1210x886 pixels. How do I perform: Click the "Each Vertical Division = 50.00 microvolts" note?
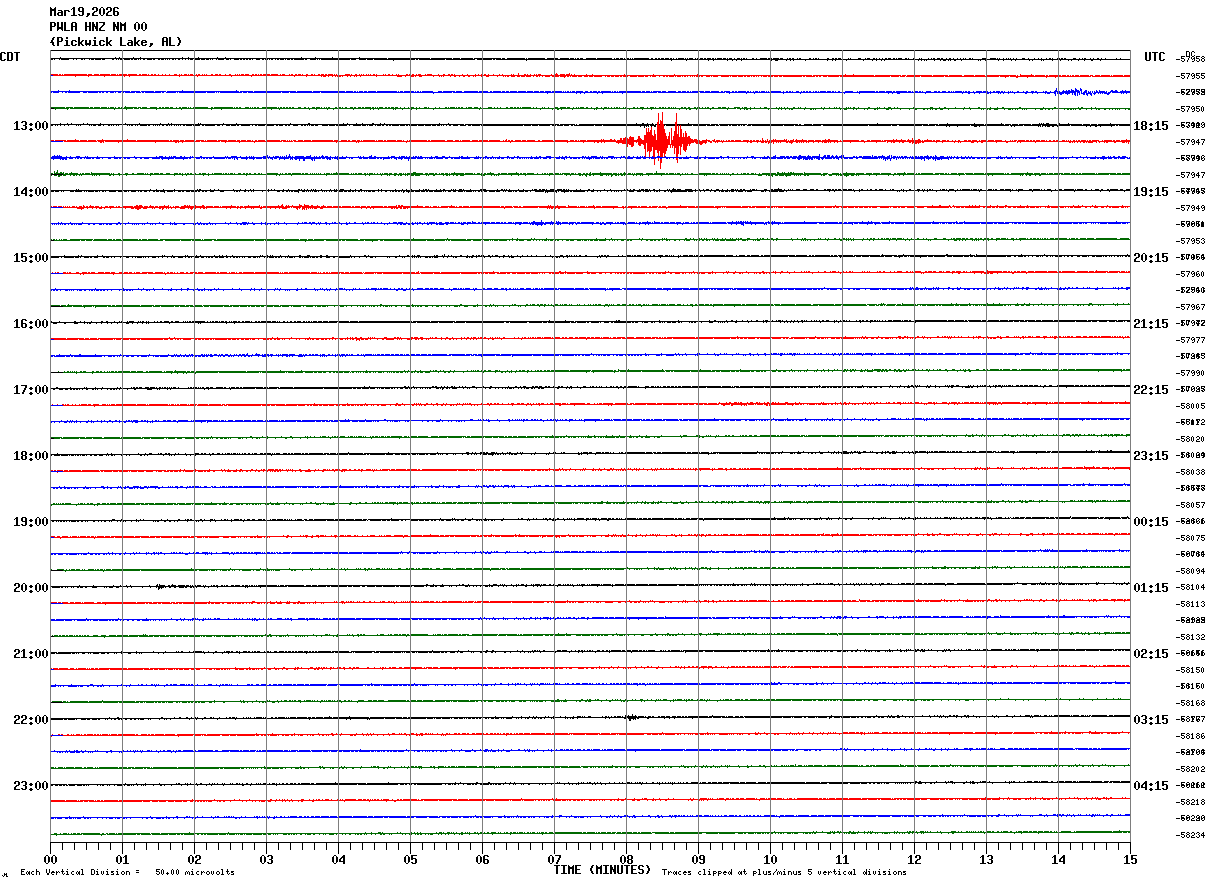[127, 872]
